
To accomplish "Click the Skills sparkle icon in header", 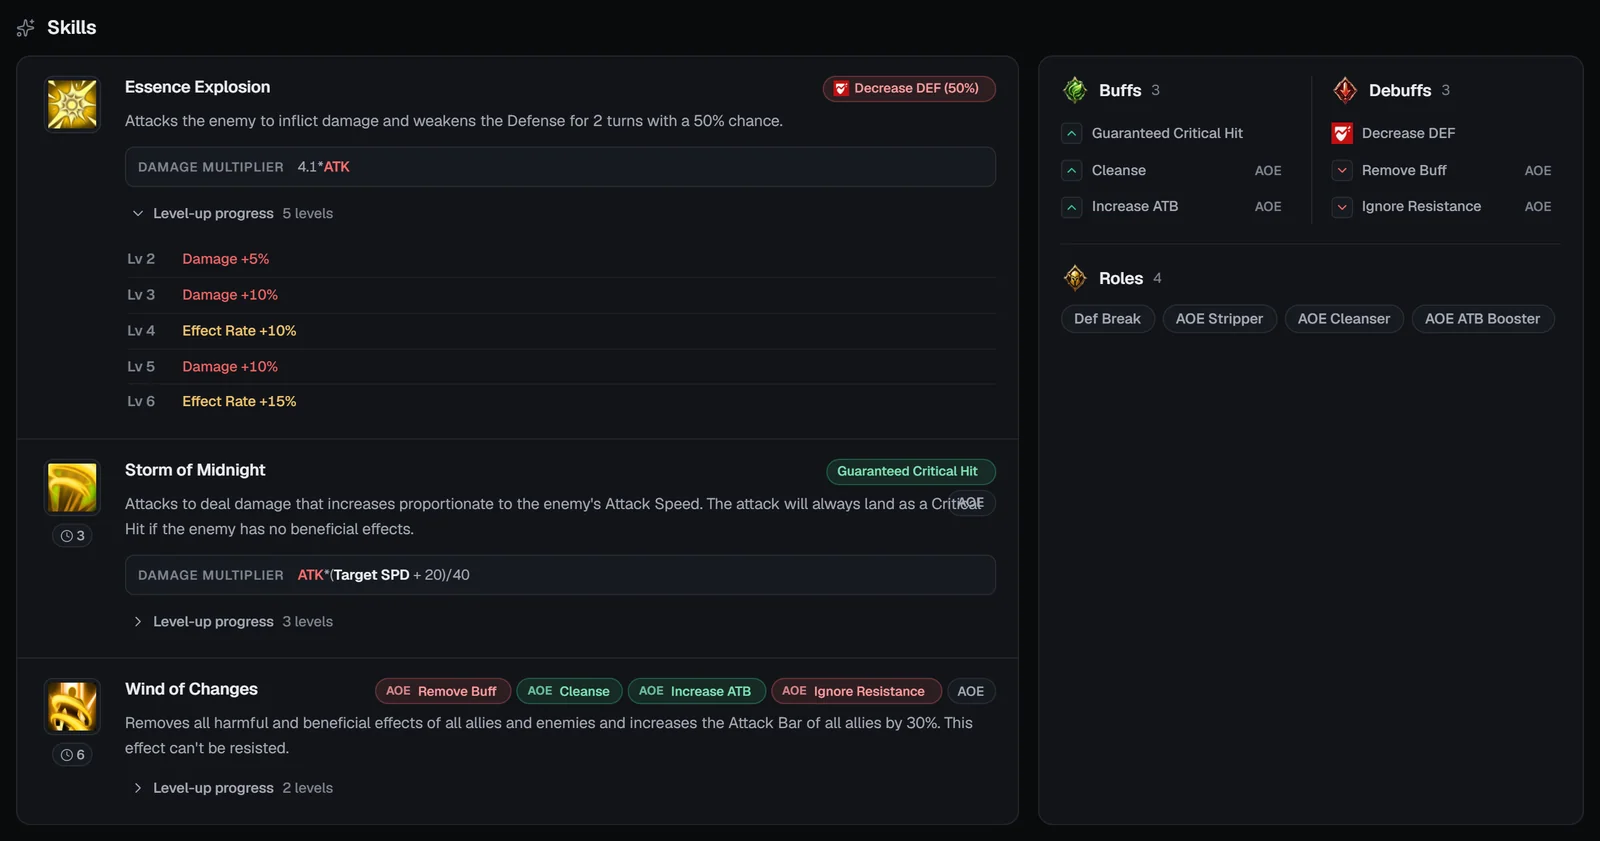I will click(x=26, y=28).
